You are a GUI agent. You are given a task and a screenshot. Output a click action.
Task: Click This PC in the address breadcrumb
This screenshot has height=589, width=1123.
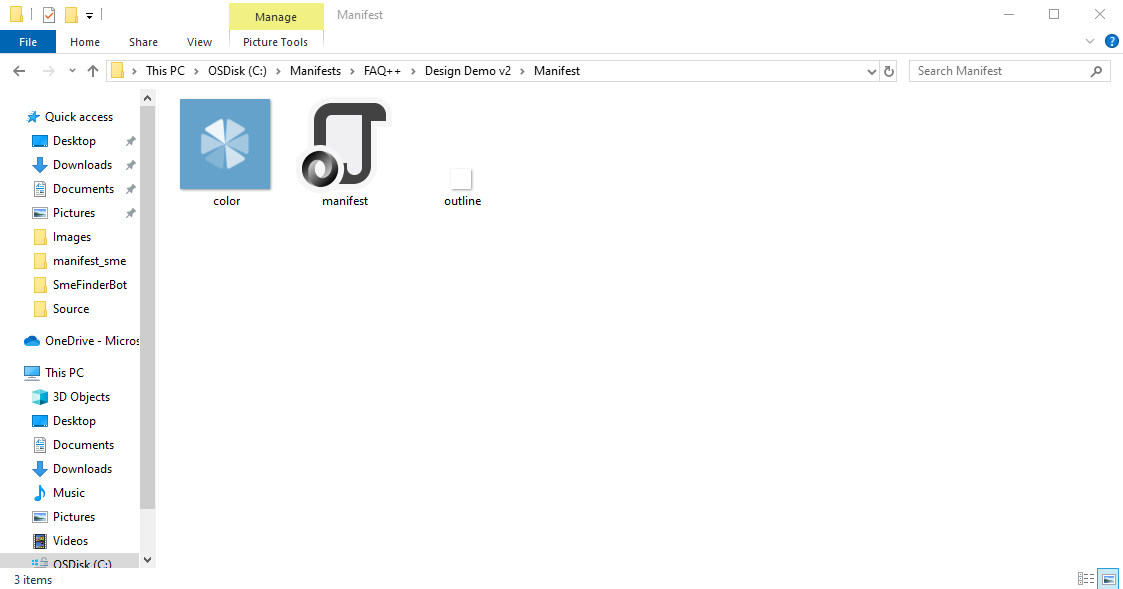[165, 71]
